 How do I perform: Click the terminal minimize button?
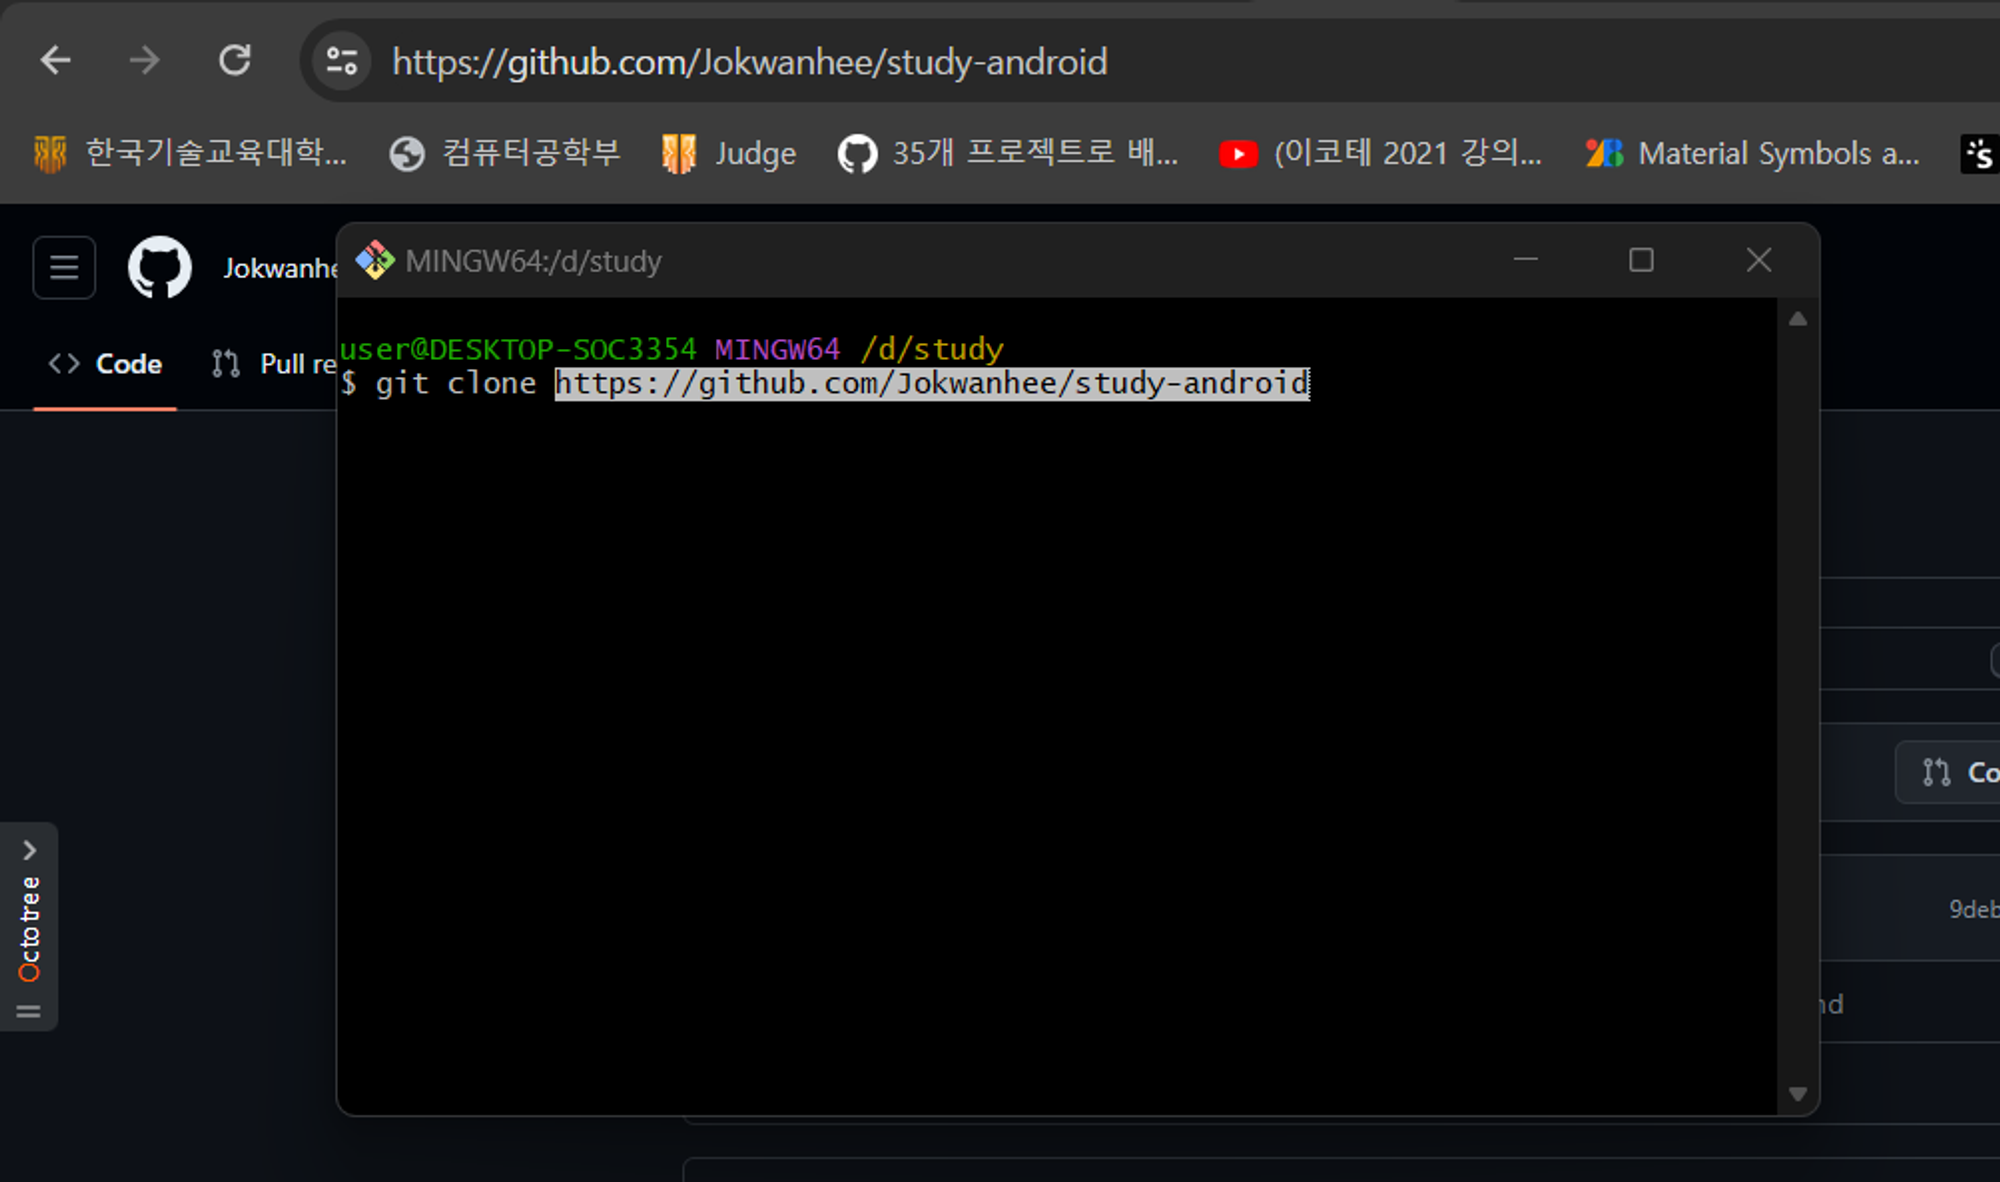click(1526, 260)
